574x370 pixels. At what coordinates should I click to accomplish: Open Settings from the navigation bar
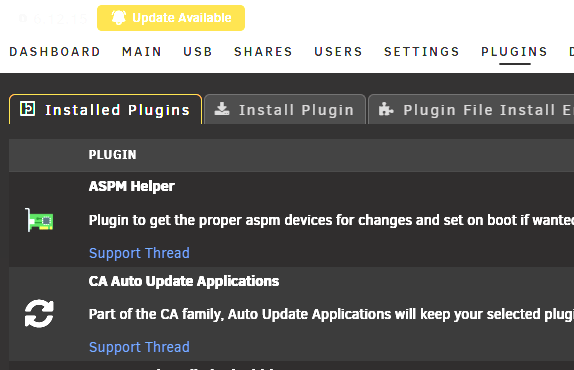(x=422, y=52)
